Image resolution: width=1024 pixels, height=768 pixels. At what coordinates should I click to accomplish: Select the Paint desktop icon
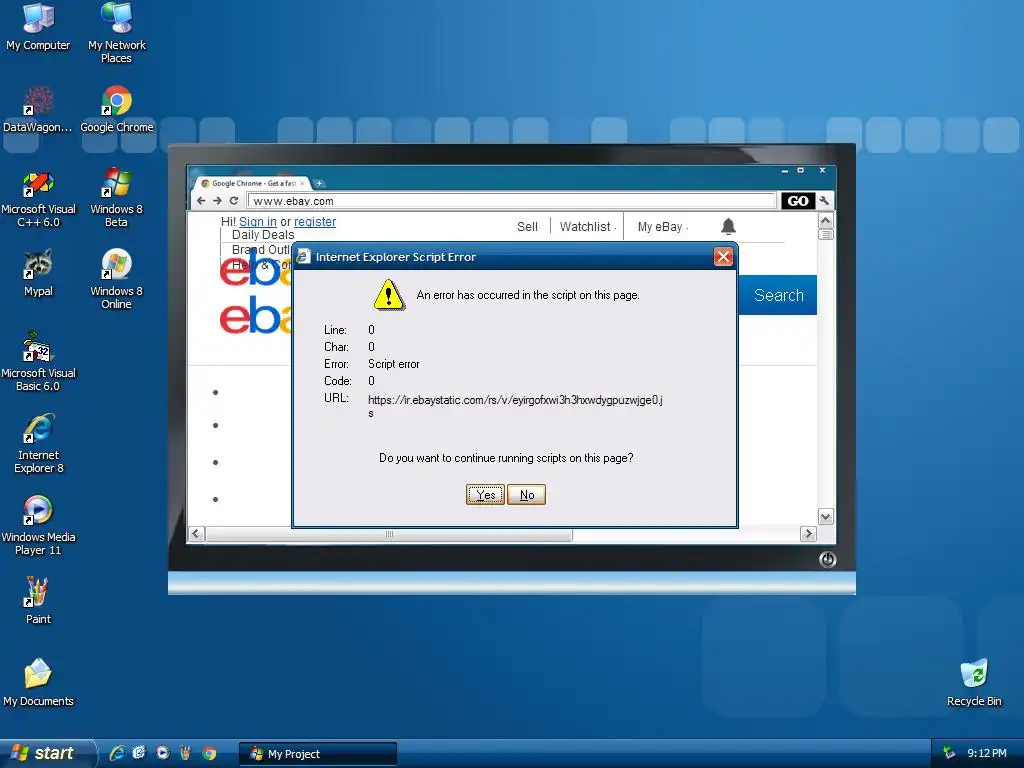click(38, 601)
